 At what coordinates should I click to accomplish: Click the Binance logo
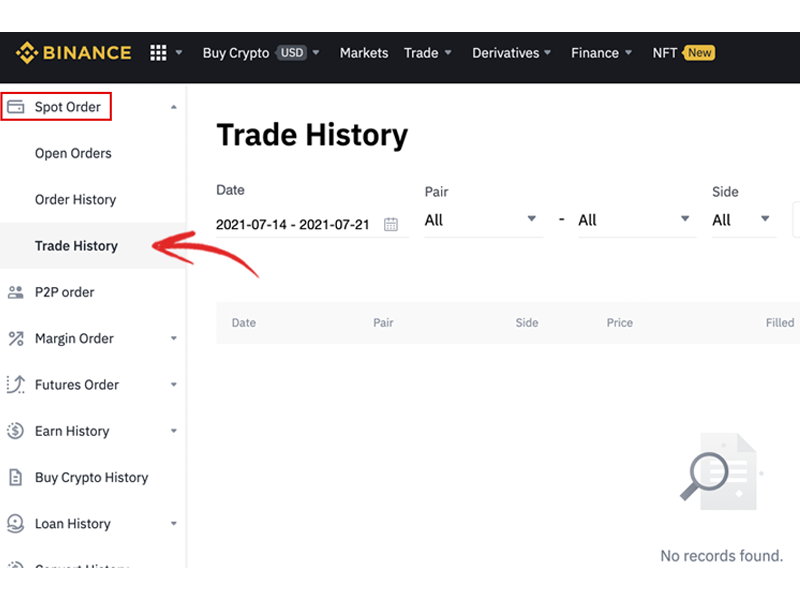(x=73, y=53)
